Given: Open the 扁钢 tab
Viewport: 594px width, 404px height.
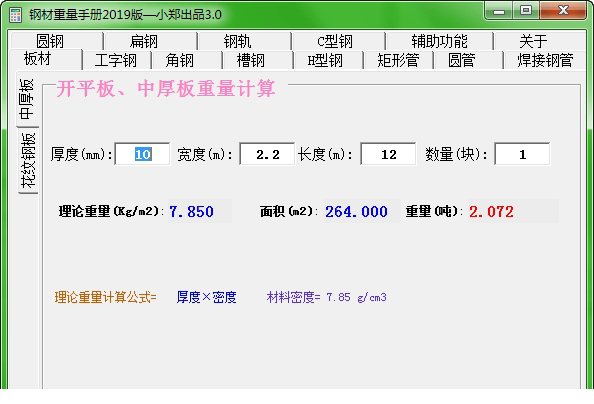Looking at the screenshot, I should [x=150, y=41].
